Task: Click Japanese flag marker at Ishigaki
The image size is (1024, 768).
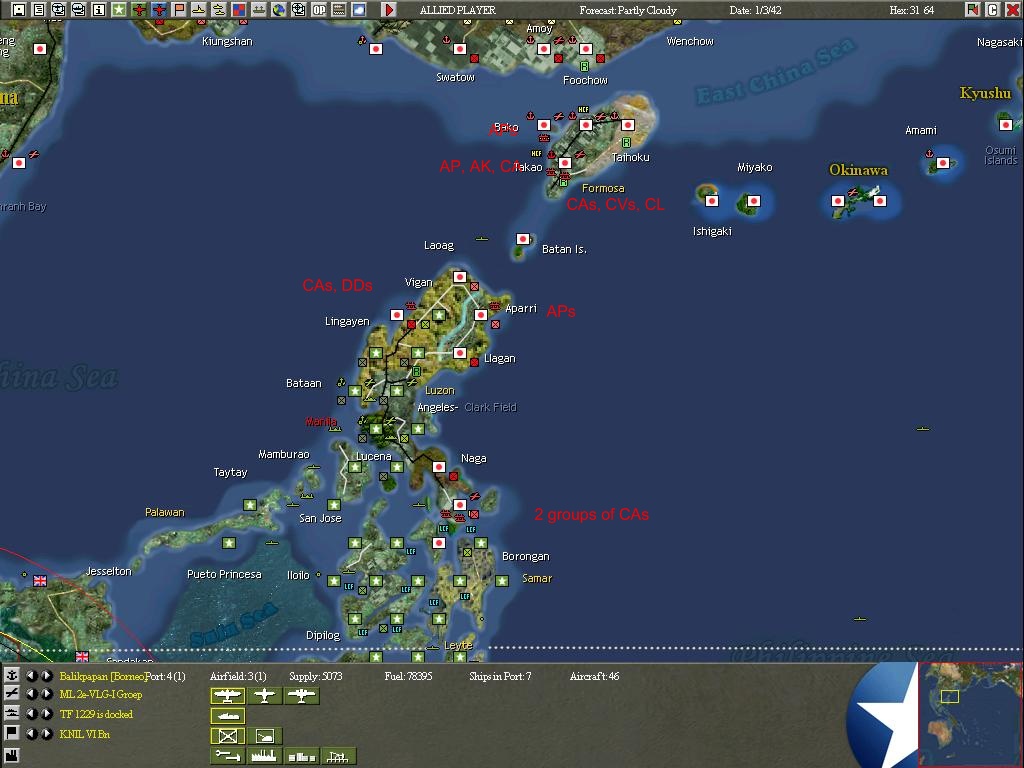Action: click(712, 200)
